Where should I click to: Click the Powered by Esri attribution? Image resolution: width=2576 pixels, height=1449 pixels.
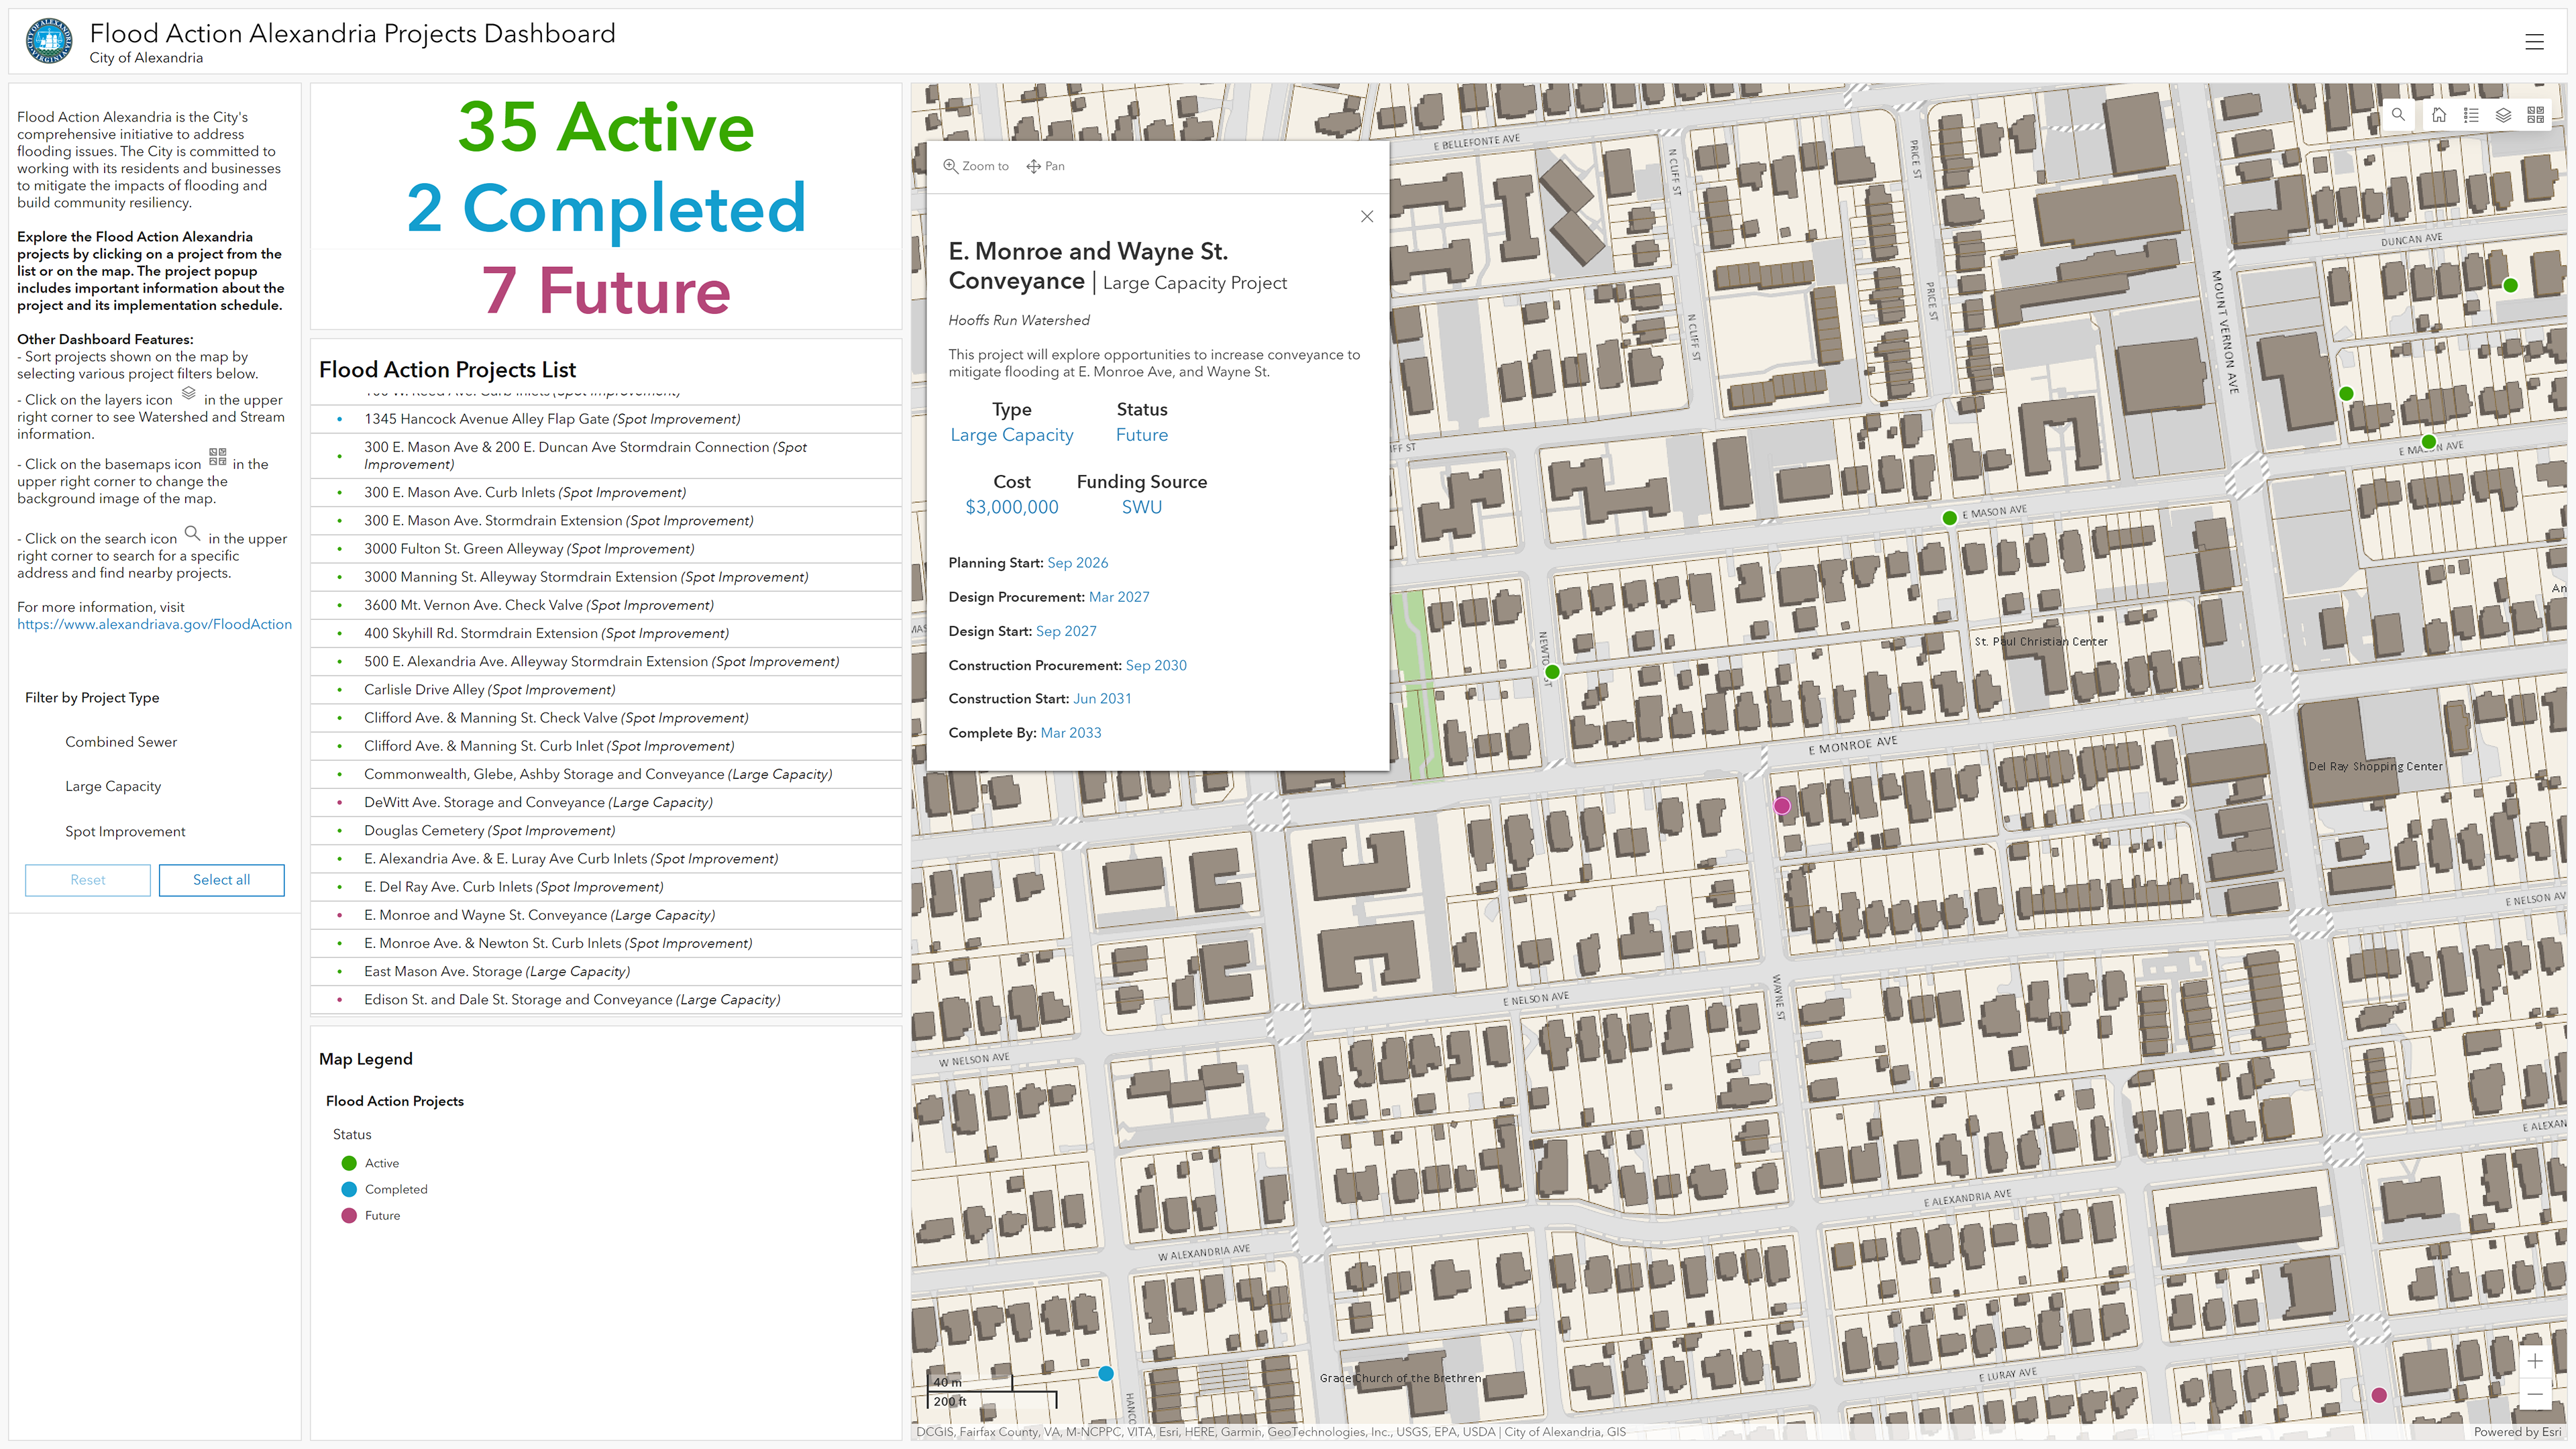point(2517,1432)
